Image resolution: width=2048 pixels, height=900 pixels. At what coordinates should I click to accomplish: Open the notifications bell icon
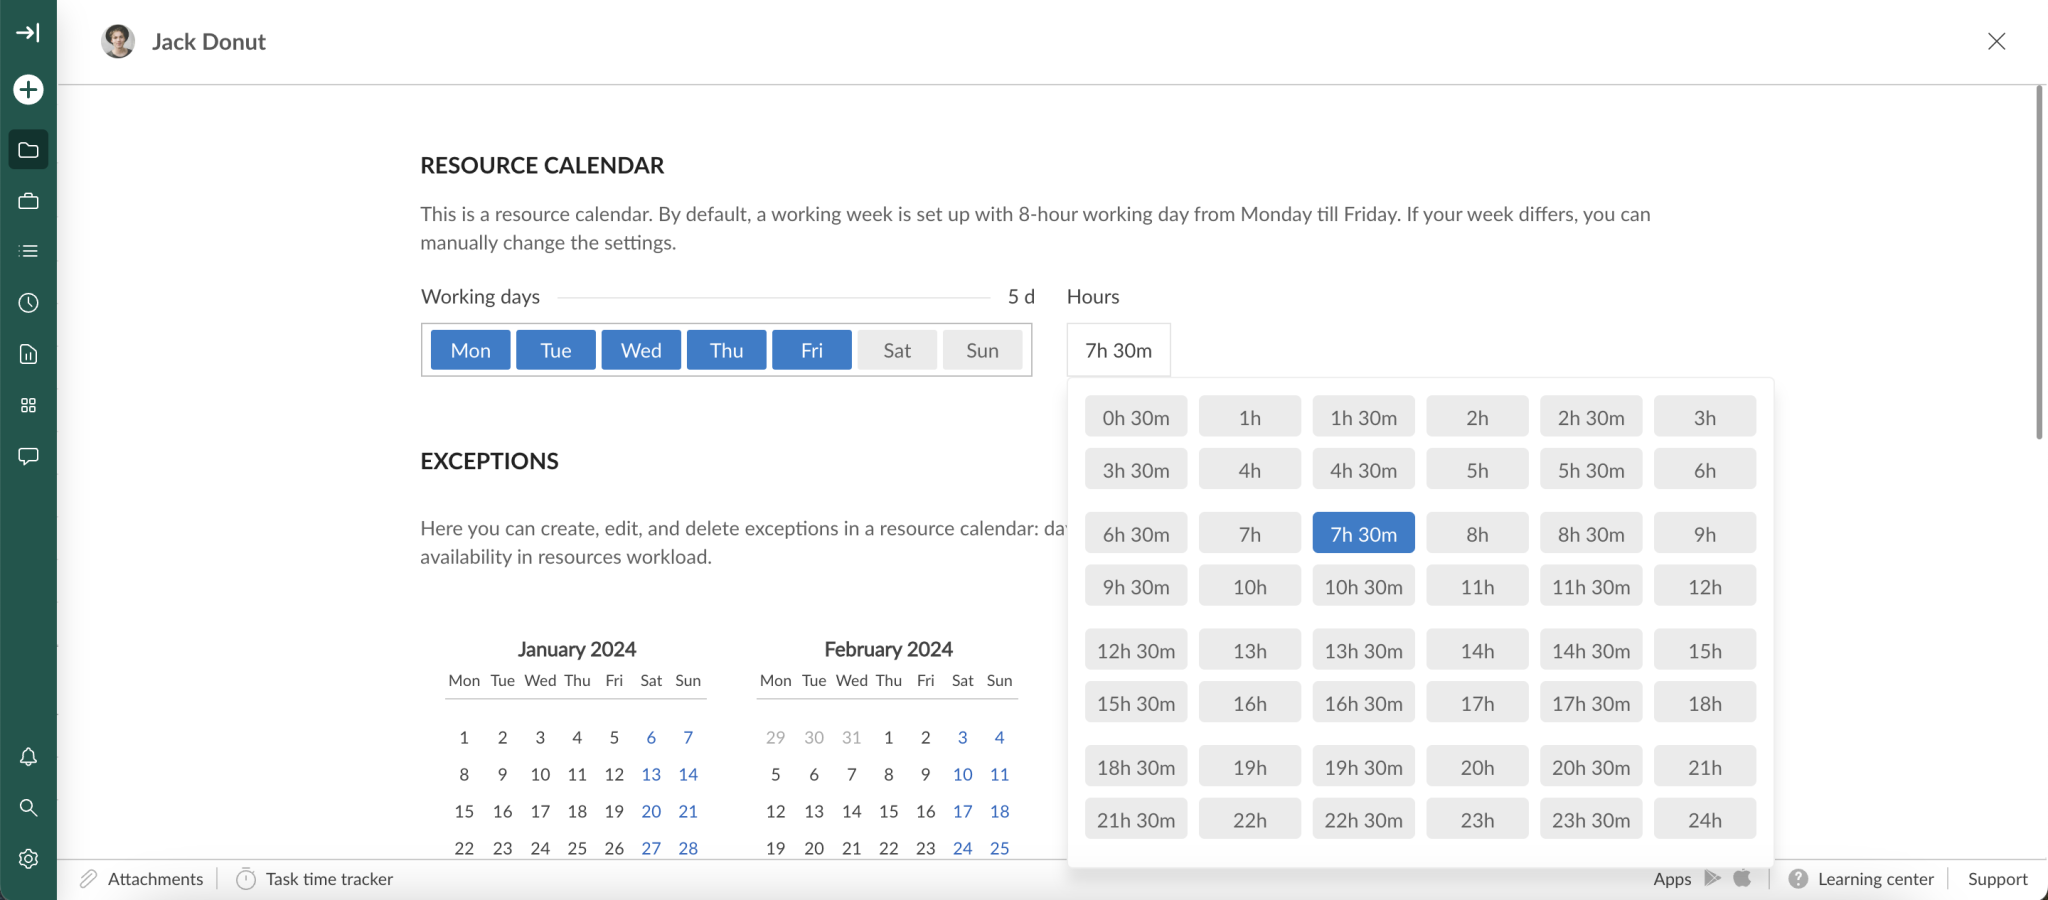tap(28, 757)
